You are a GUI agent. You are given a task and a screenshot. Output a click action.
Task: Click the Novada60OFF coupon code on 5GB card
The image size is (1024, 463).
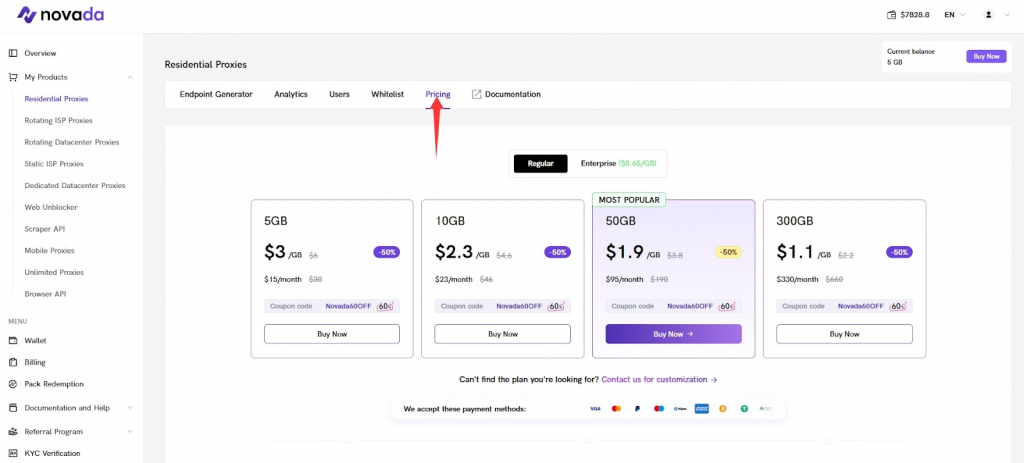click(x=348, y=306)
